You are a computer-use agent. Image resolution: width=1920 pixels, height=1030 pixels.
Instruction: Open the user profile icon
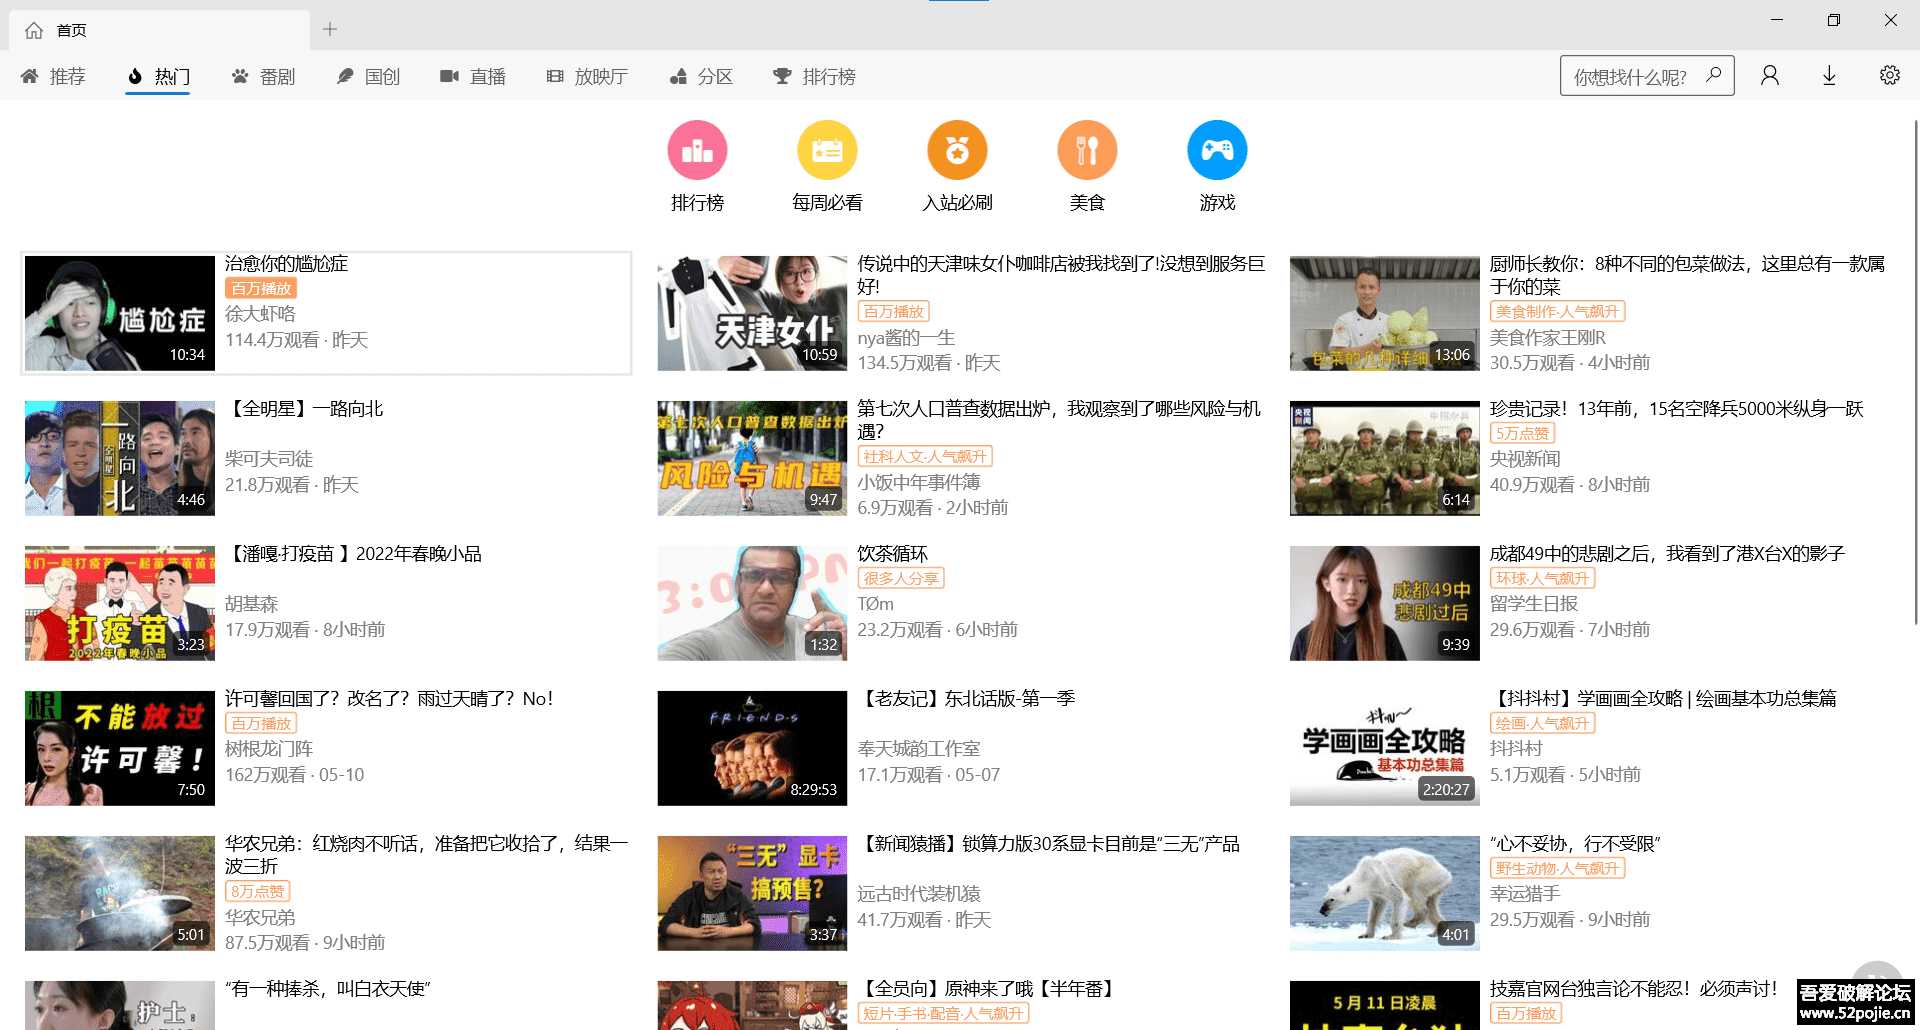(1770, 75)
